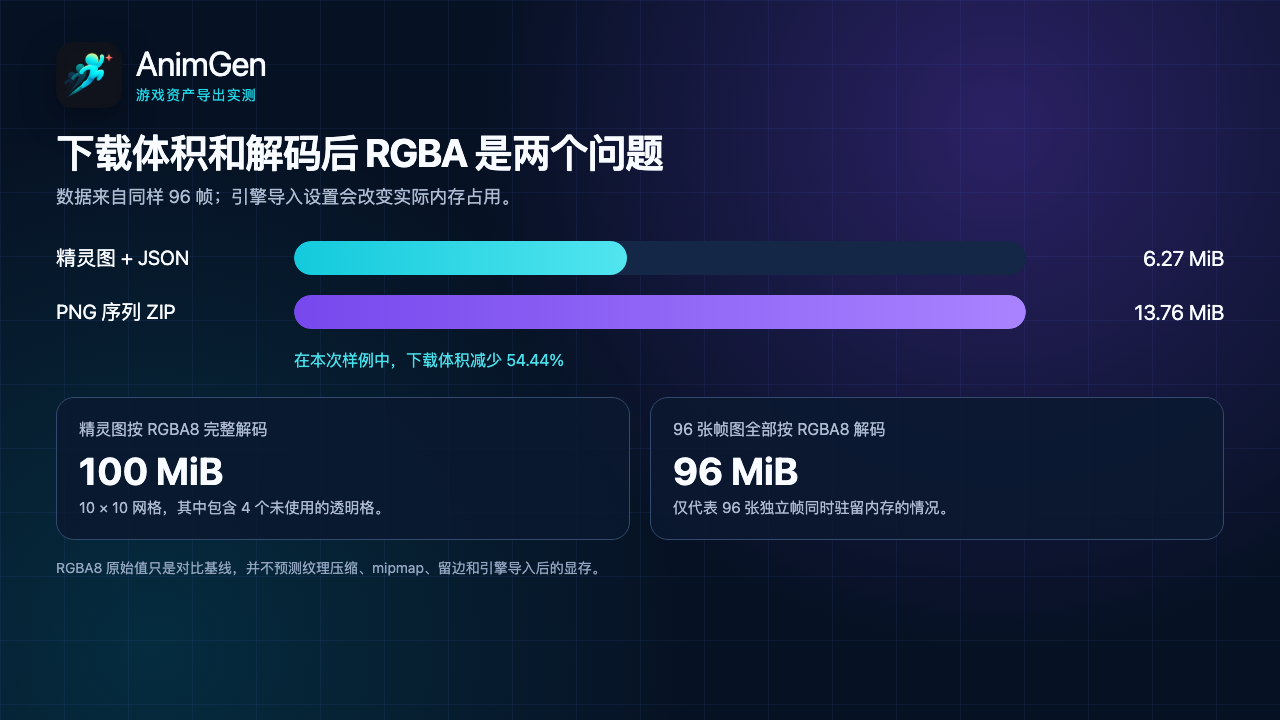Click the 数据来自同样 96 帧 subtitle line

(287, 197)
